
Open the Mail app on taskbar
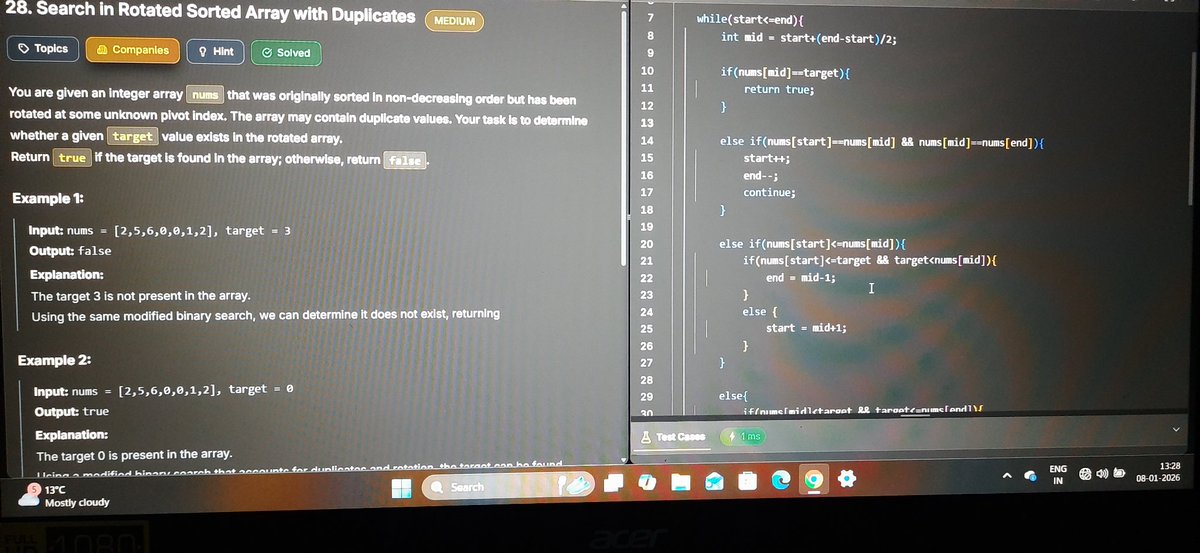coord(714,482)
